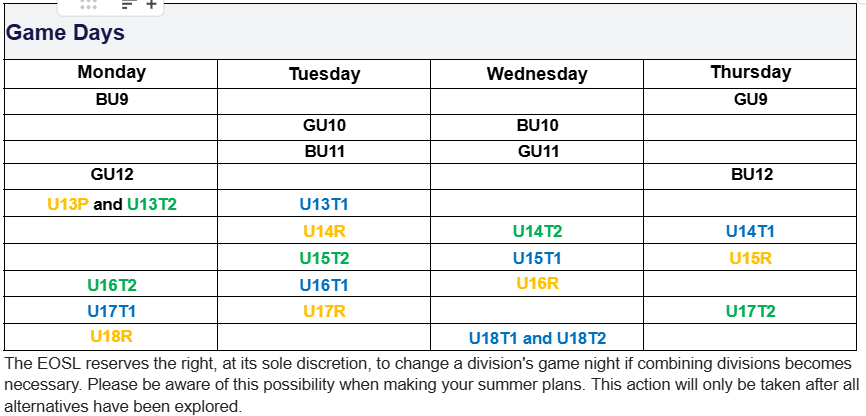Click the sort lines icon in toolbar
866x416 pixels.
pos(127,5)
